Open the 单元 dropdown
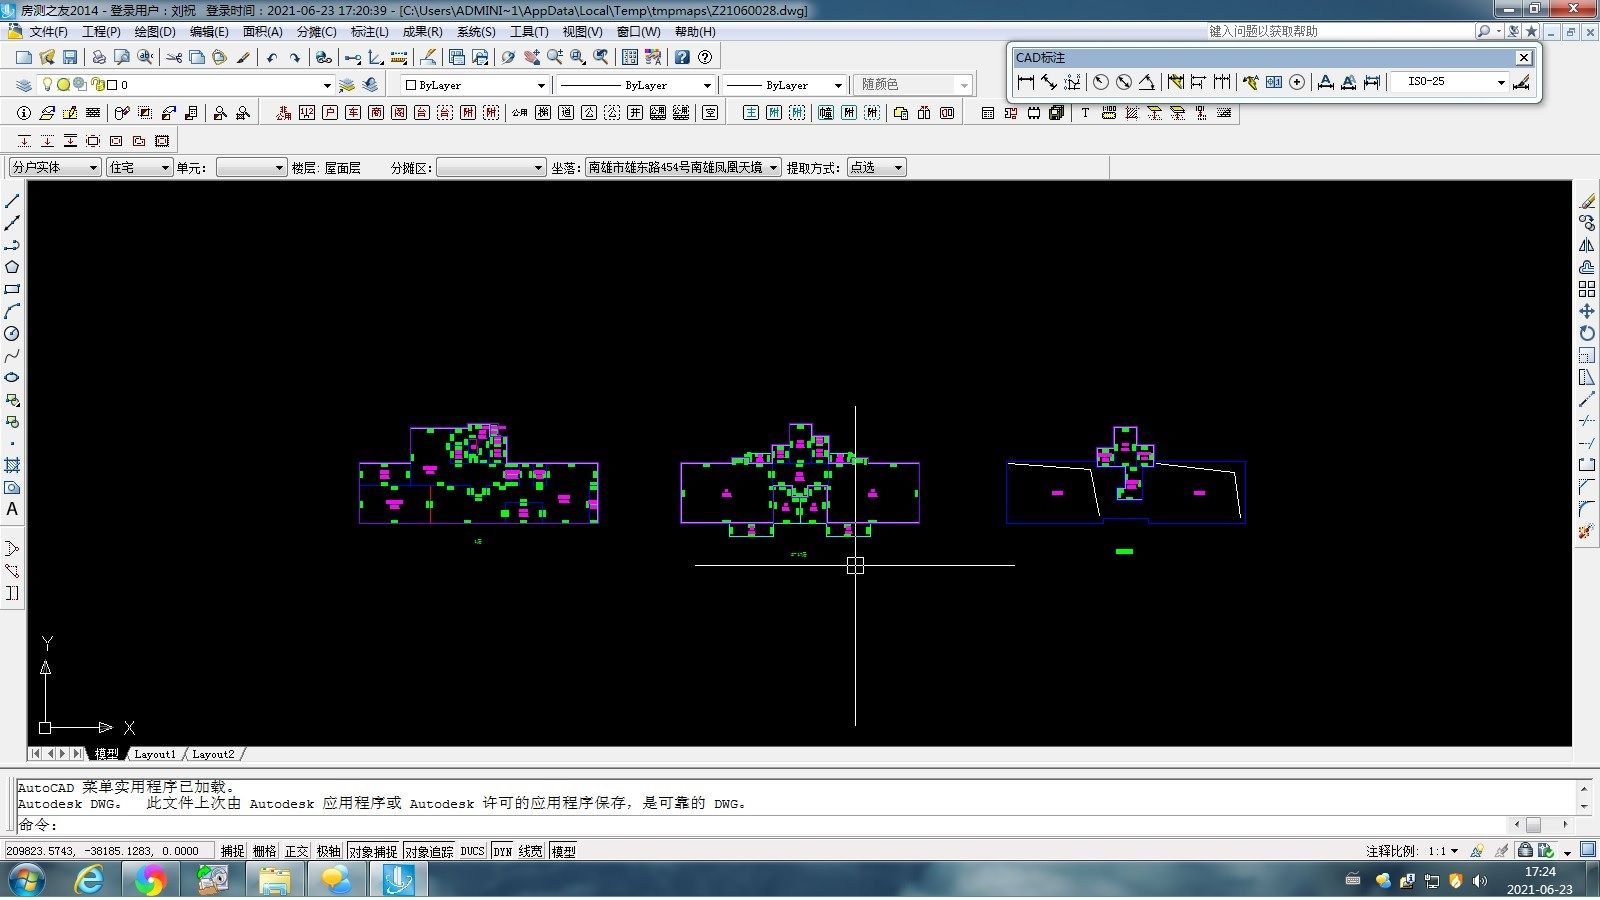The image size is (1600, 900). [x=252, y=167]
